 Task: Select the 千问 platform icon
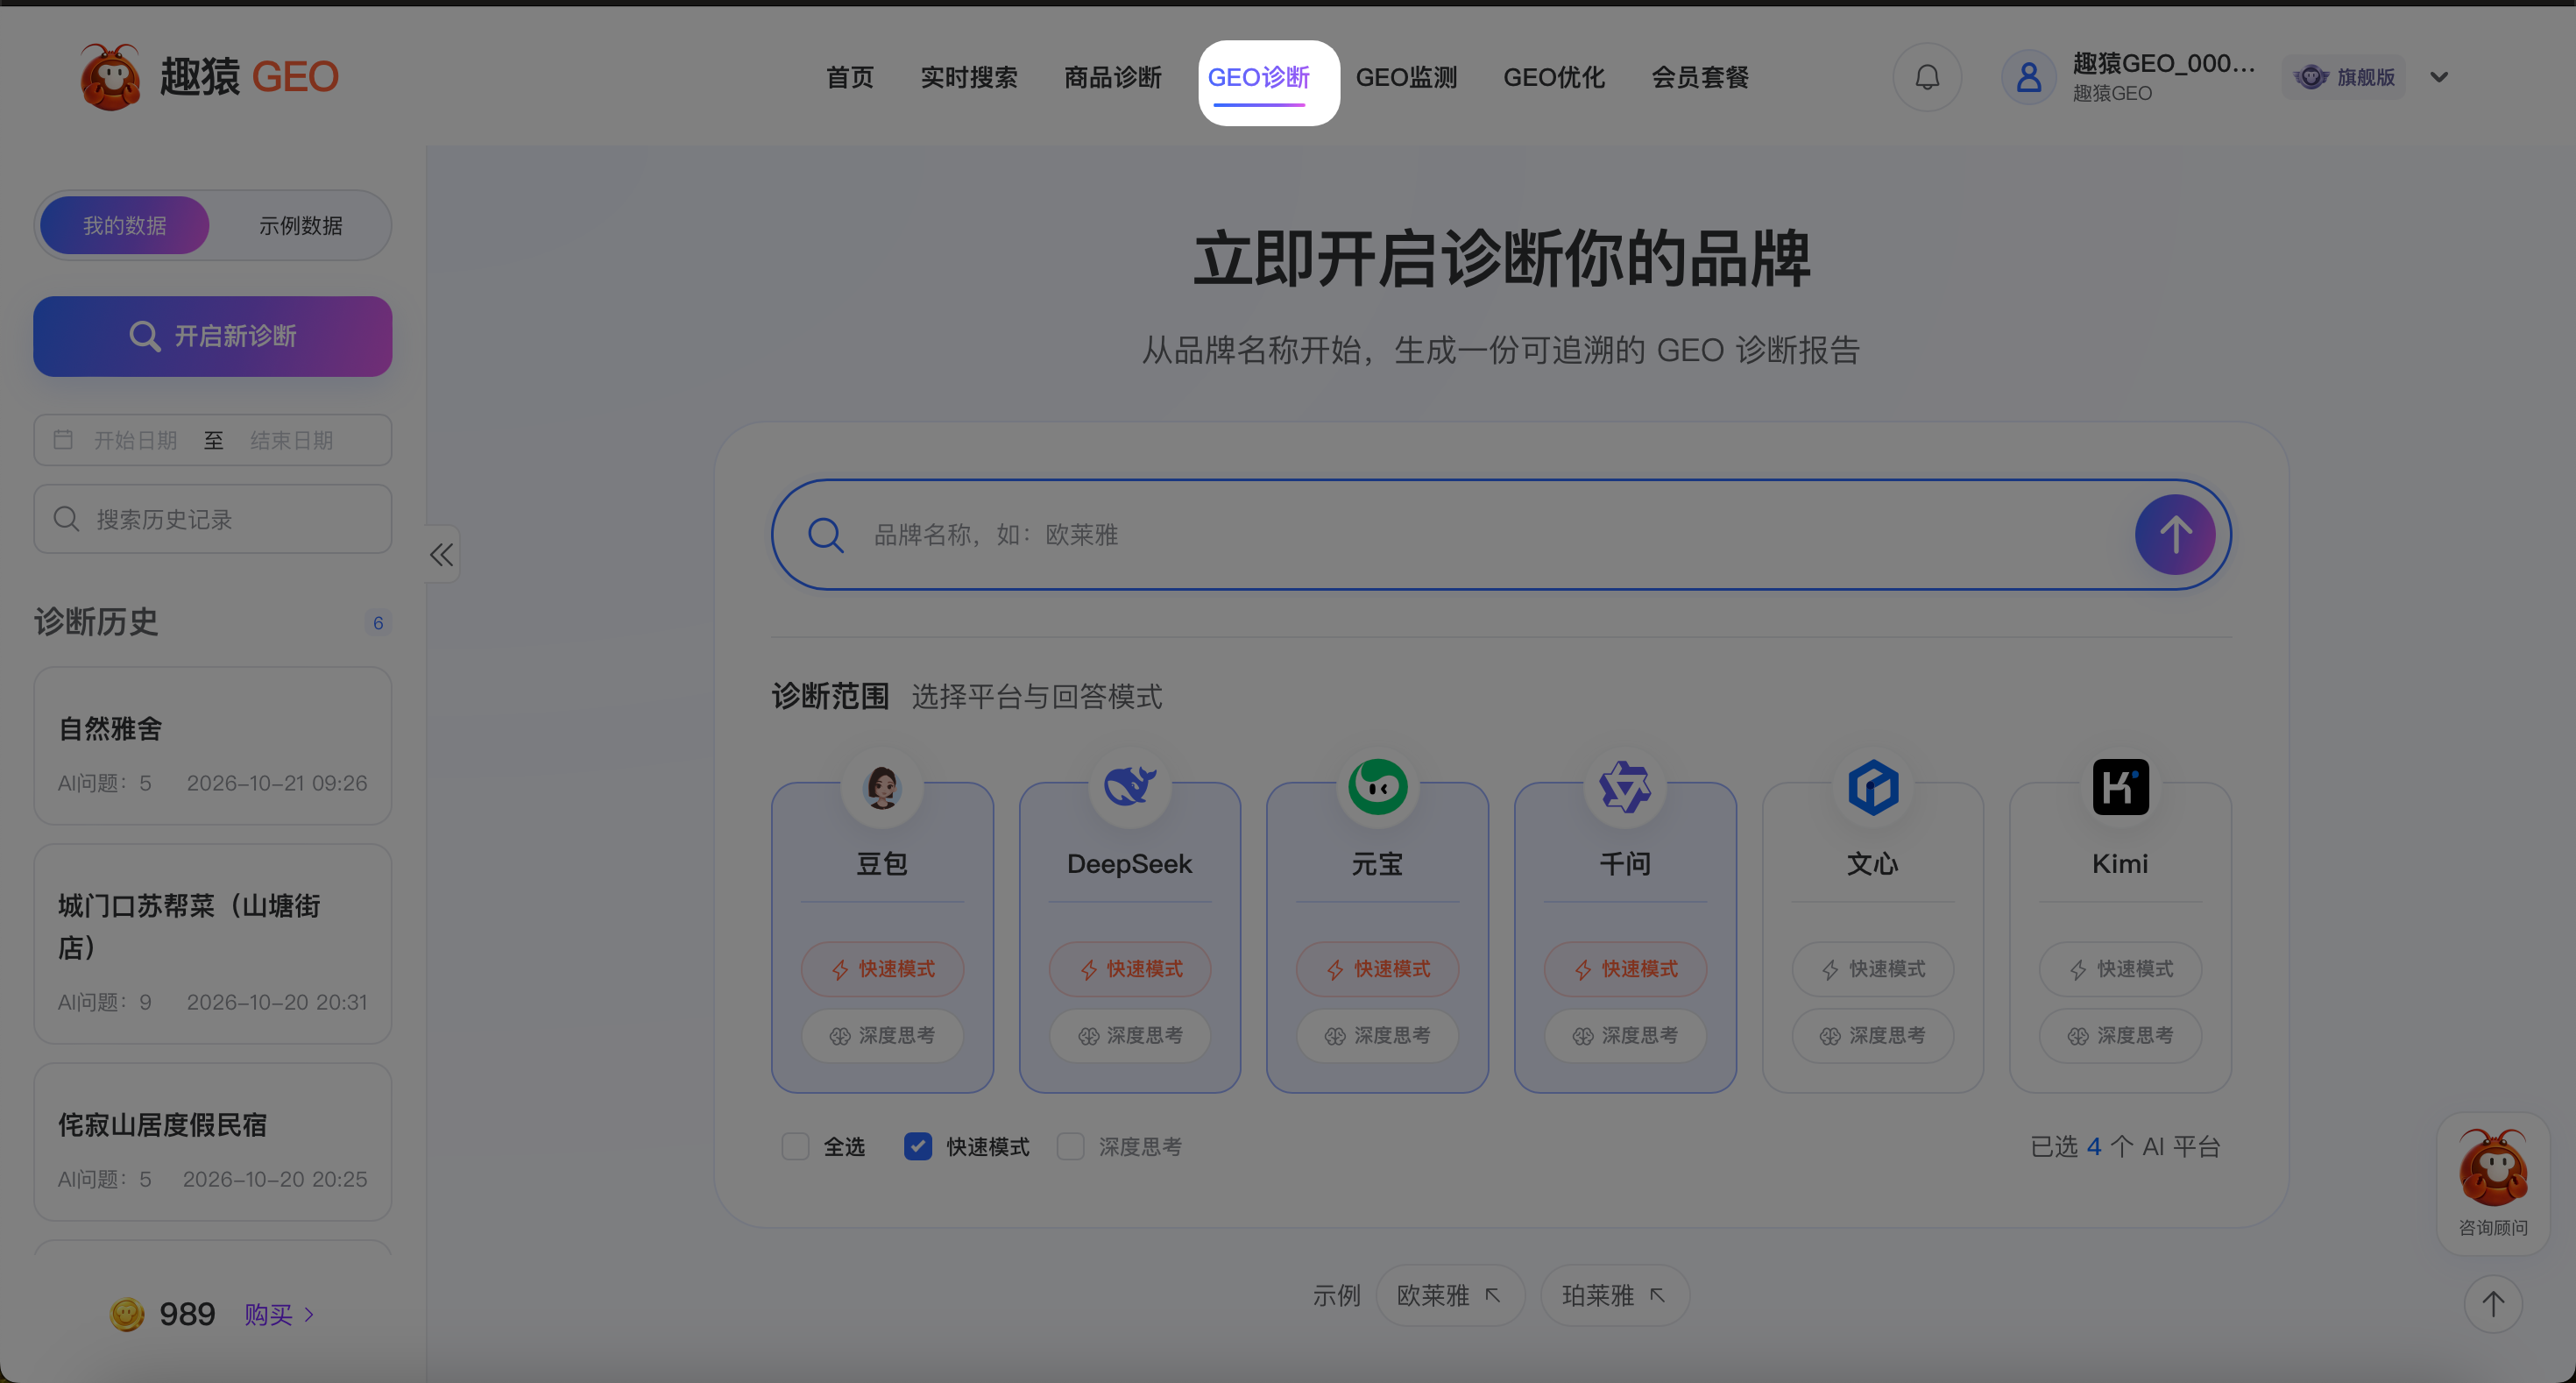point(1625,787)
